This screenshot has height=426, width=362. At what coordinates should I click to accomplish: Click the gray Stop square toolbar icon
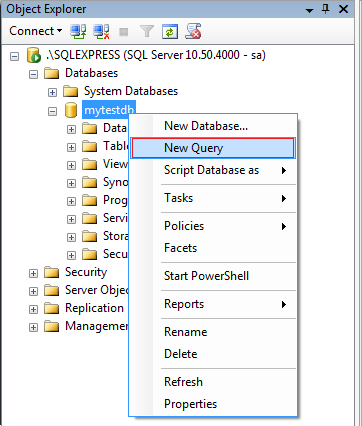[124, 32]
